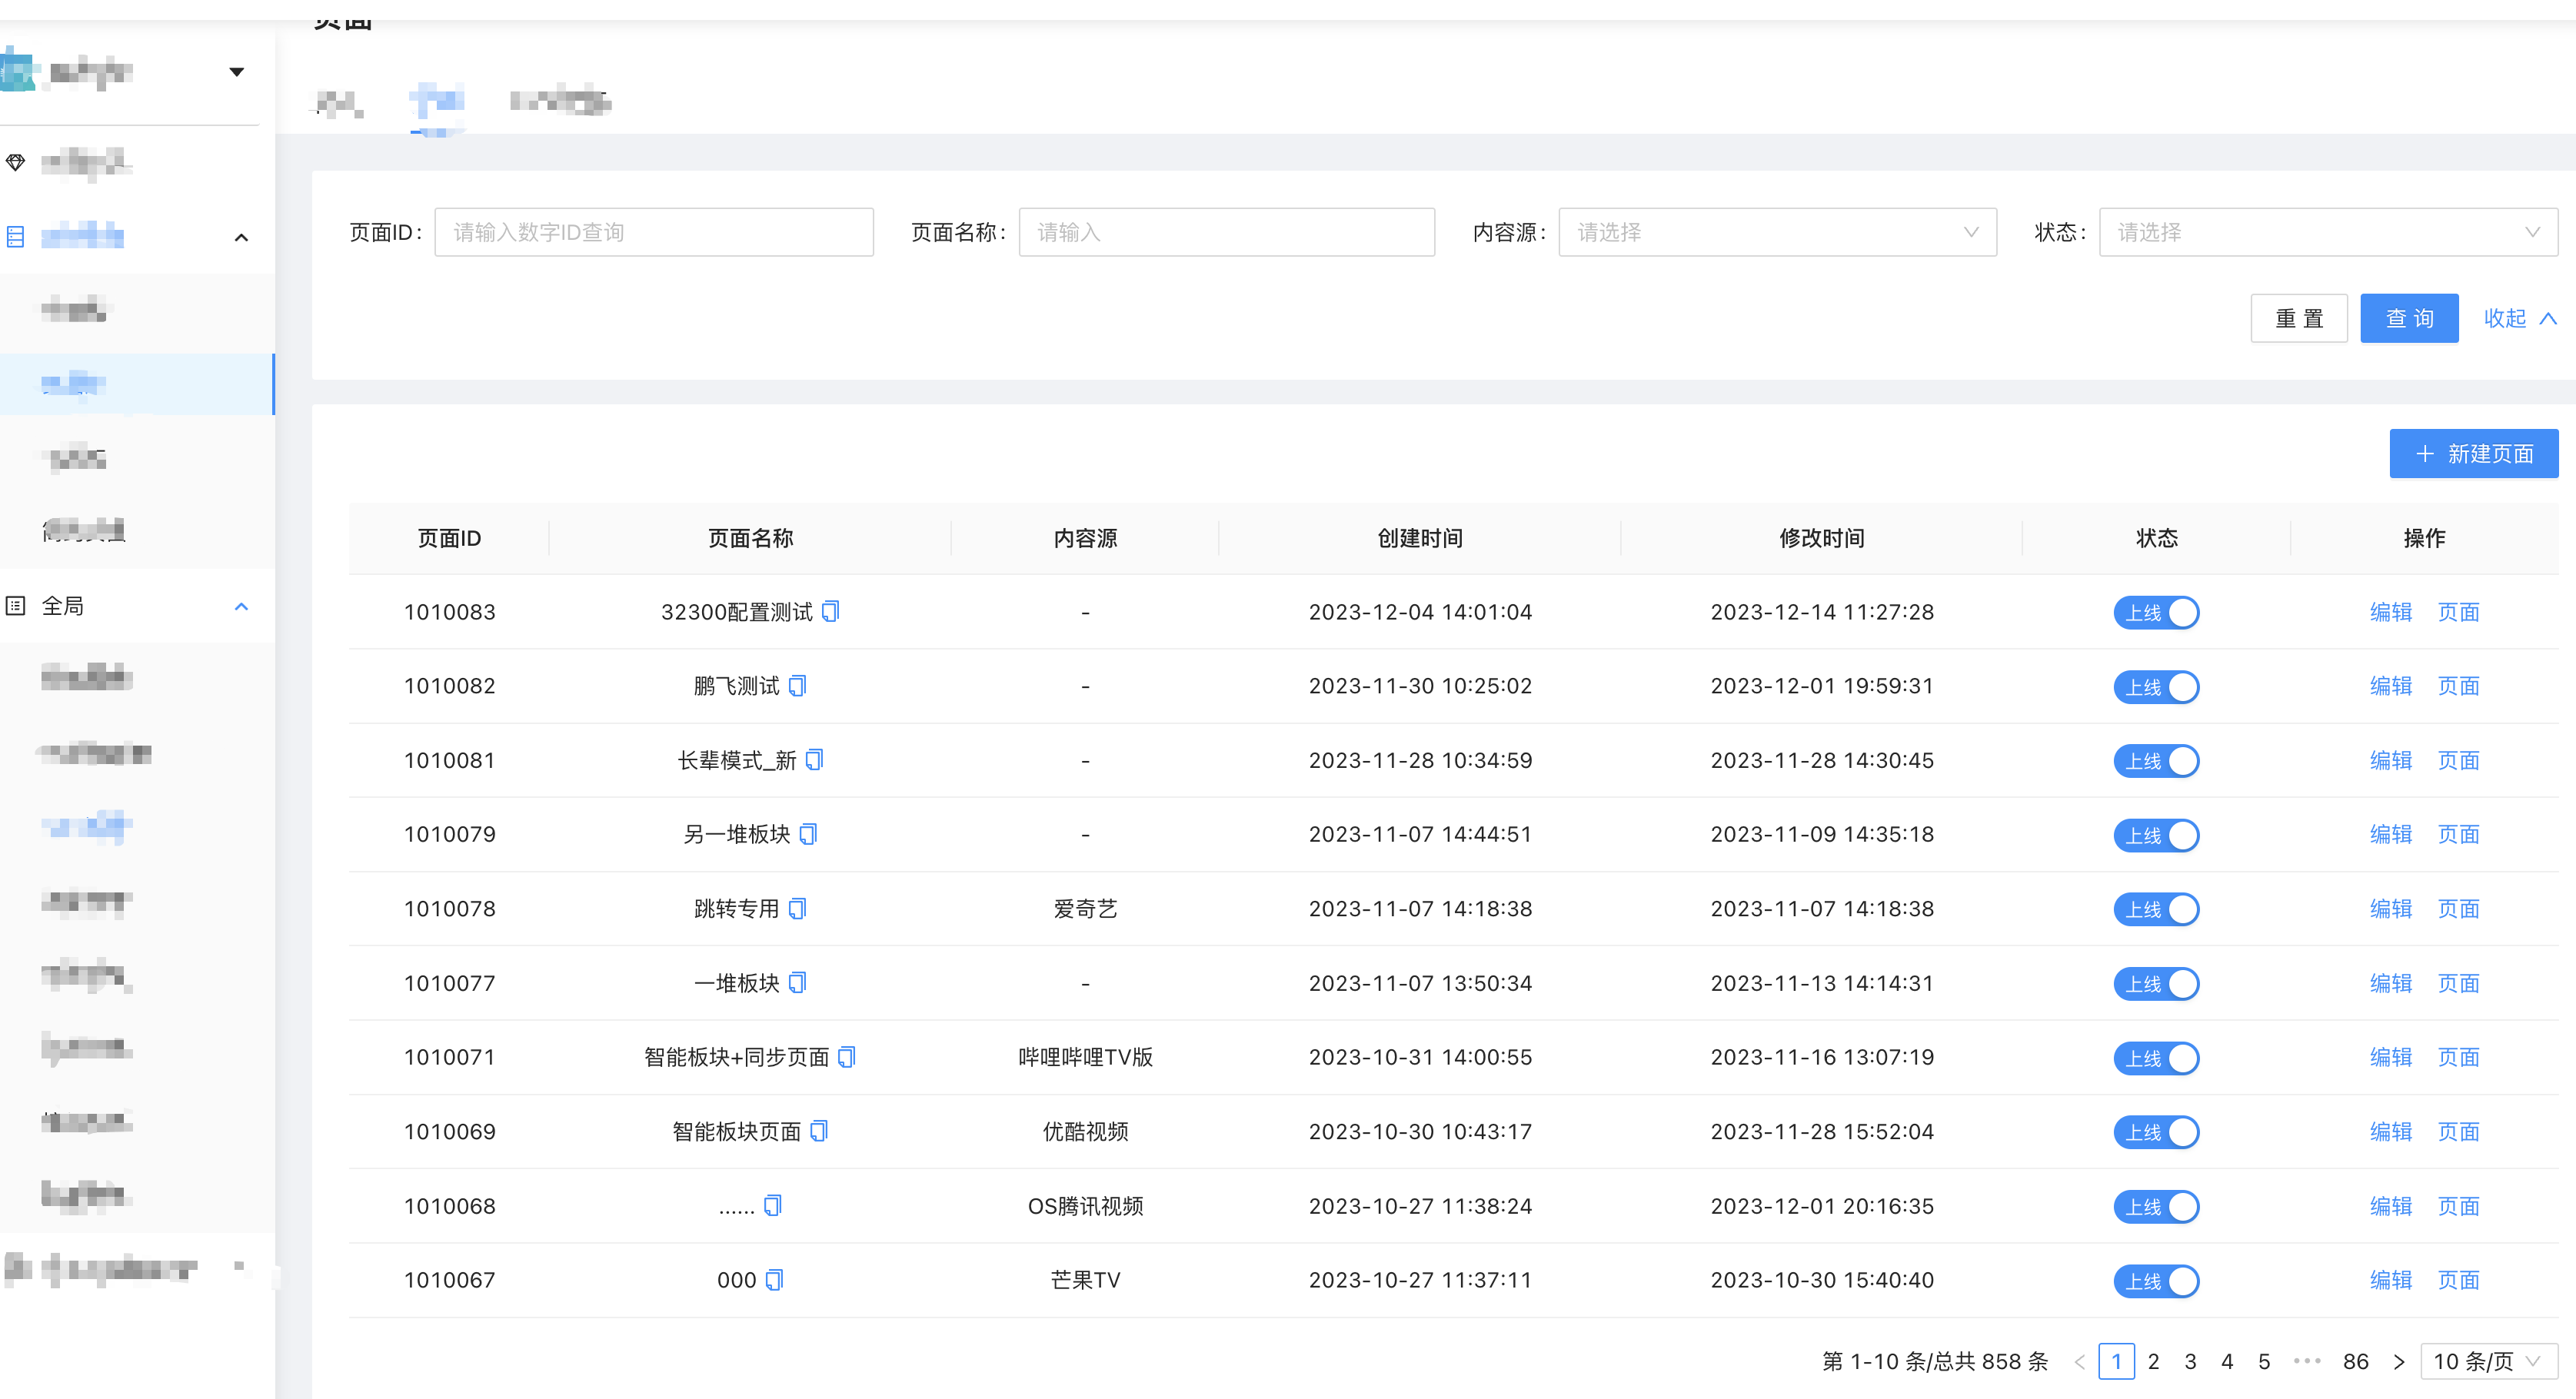The width and height of the screenshot is (2576, 1399).
Task: Edit page 1010083 via 编辑 link
Action: pos(2390,611)
